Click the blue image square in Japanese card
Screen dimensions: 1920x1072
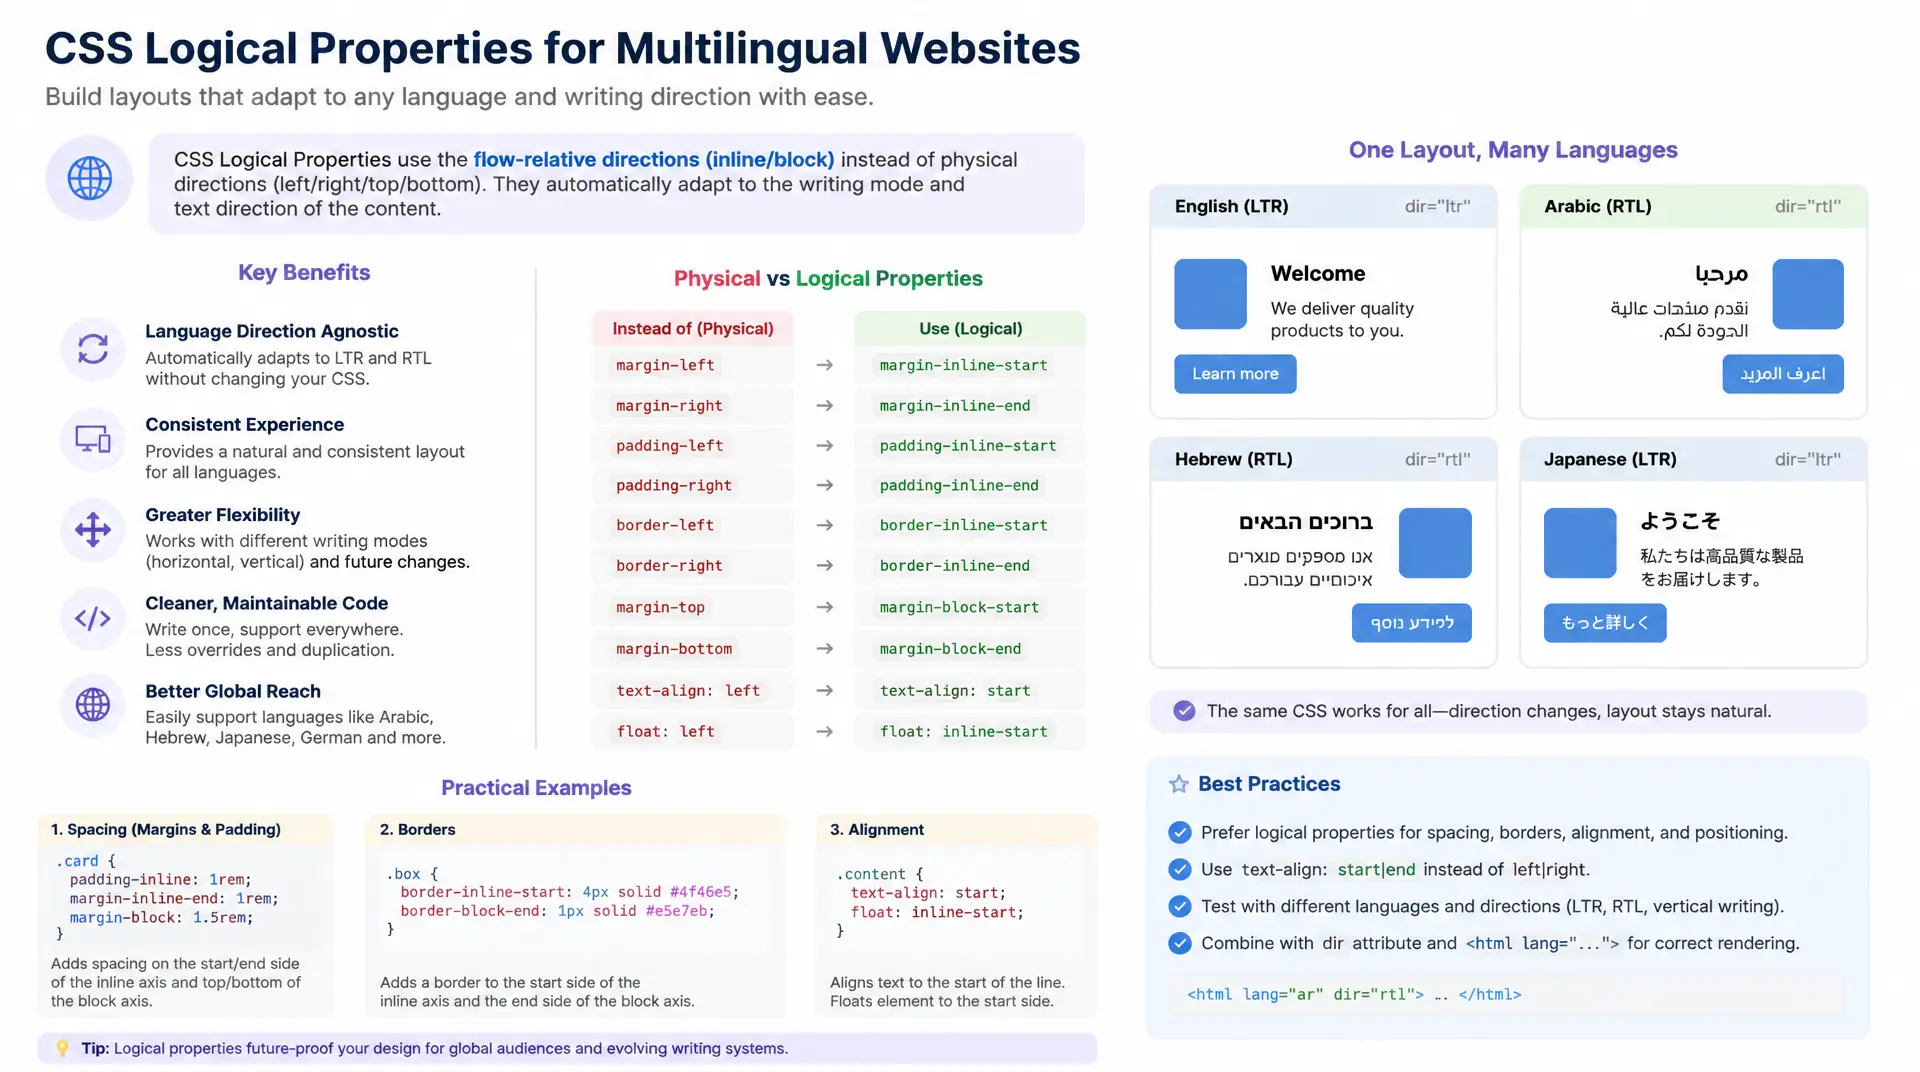point(1580,543)
